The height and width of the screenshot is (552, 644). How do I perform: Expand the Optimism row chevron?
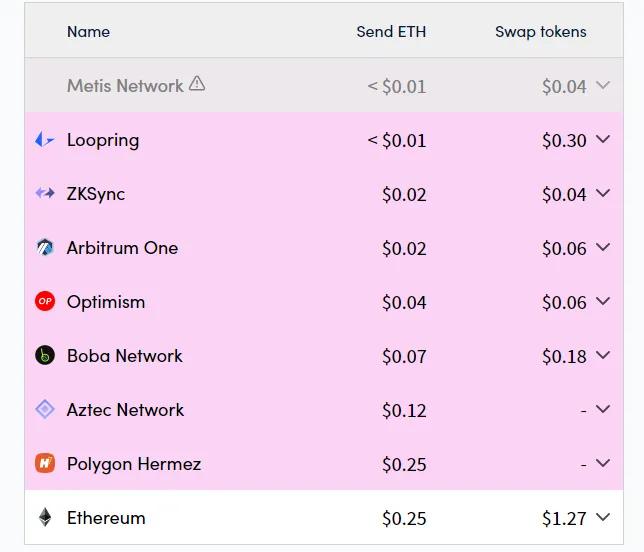click(602, 302)
